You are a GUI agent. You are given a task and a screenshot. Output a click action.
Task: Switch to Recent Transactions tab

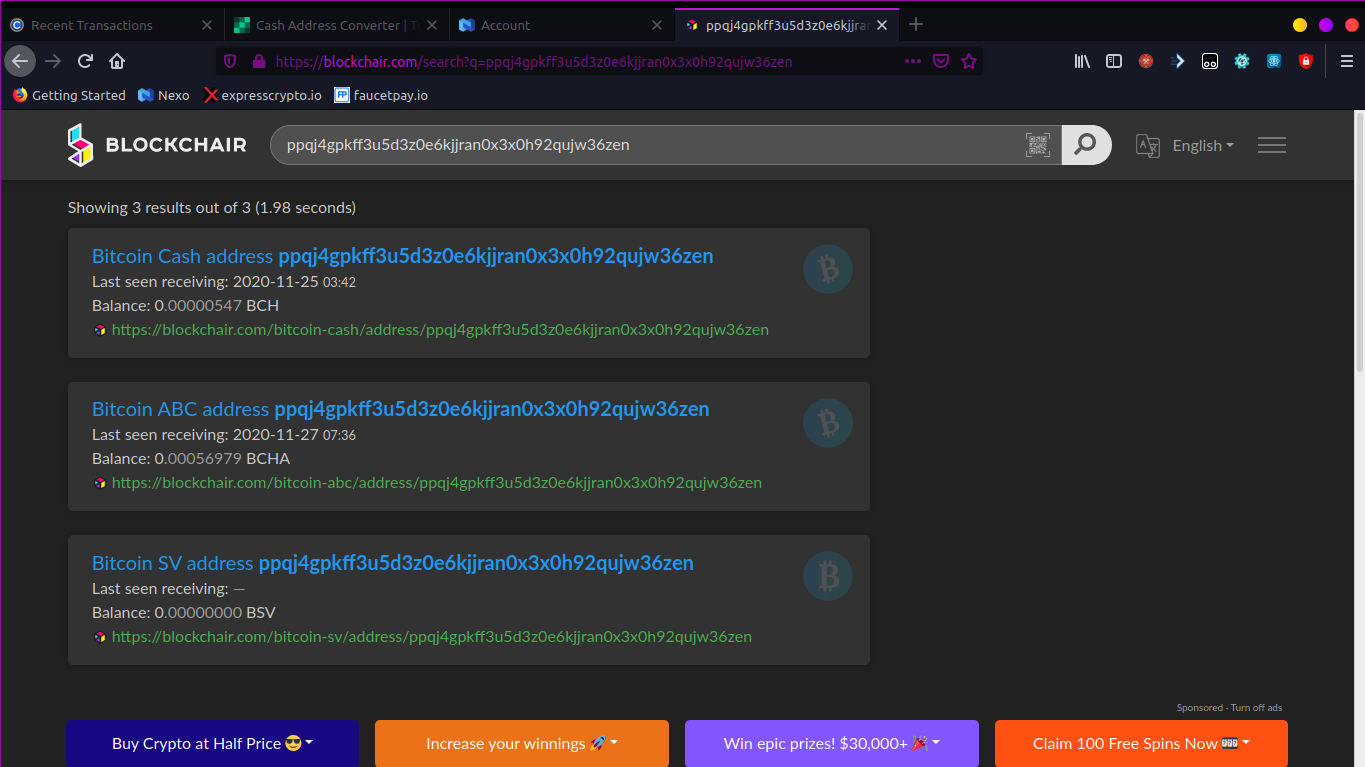tap(111, 25)
